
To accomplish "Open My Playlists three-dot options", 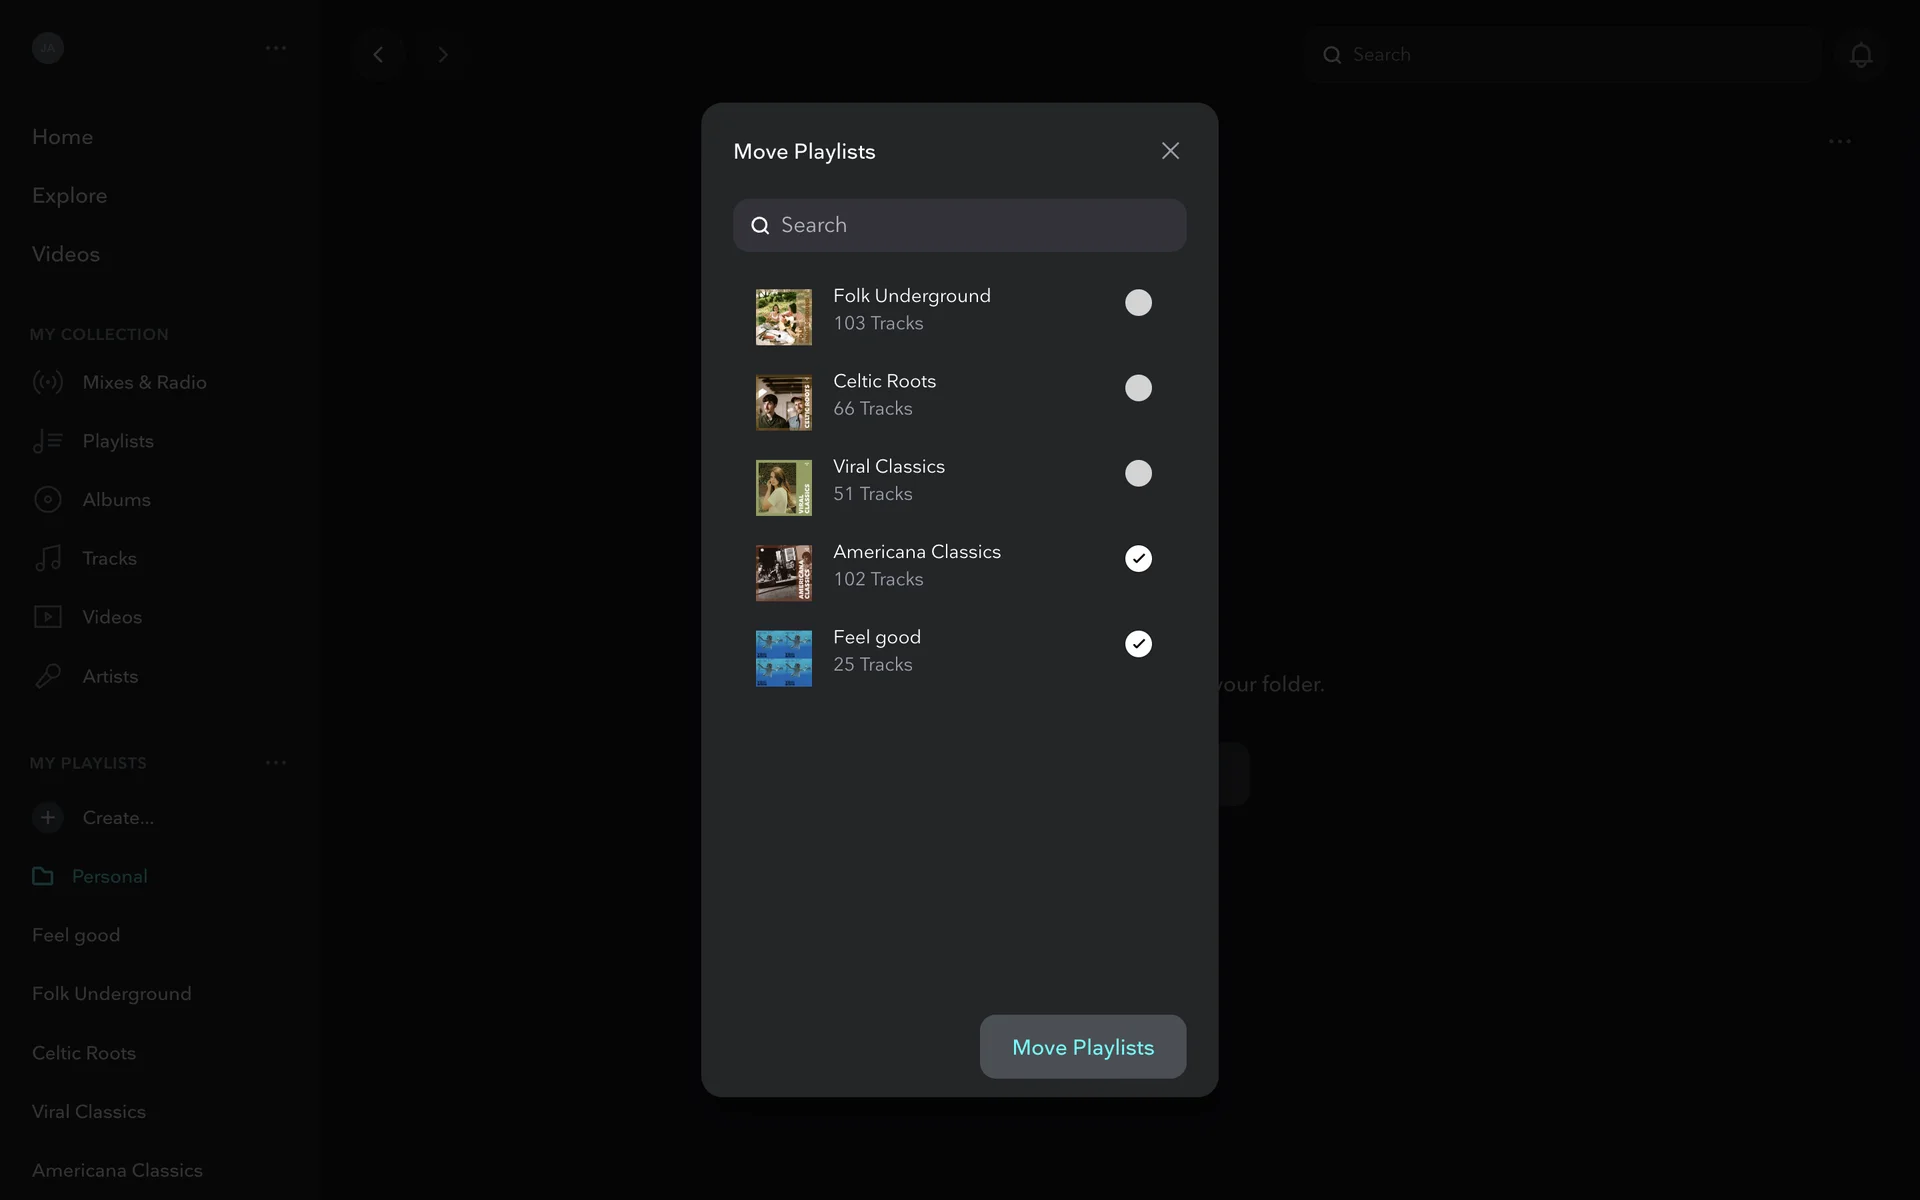I will (276, 763).
